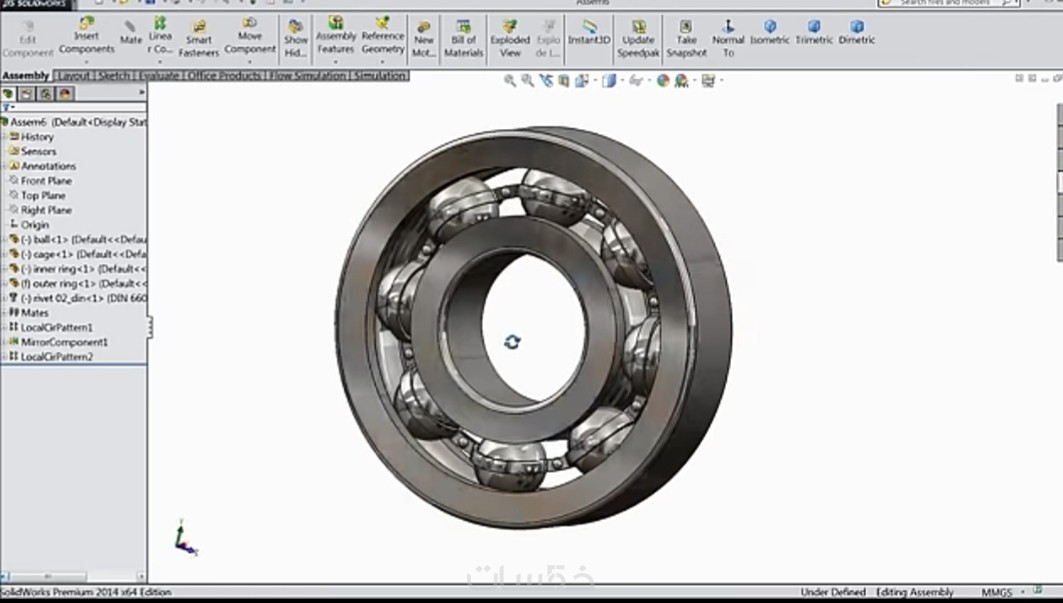Click Smart Fasteners icon
Image resolution: width=1063 pixels, height=603 pixels.
coord(199,39)
